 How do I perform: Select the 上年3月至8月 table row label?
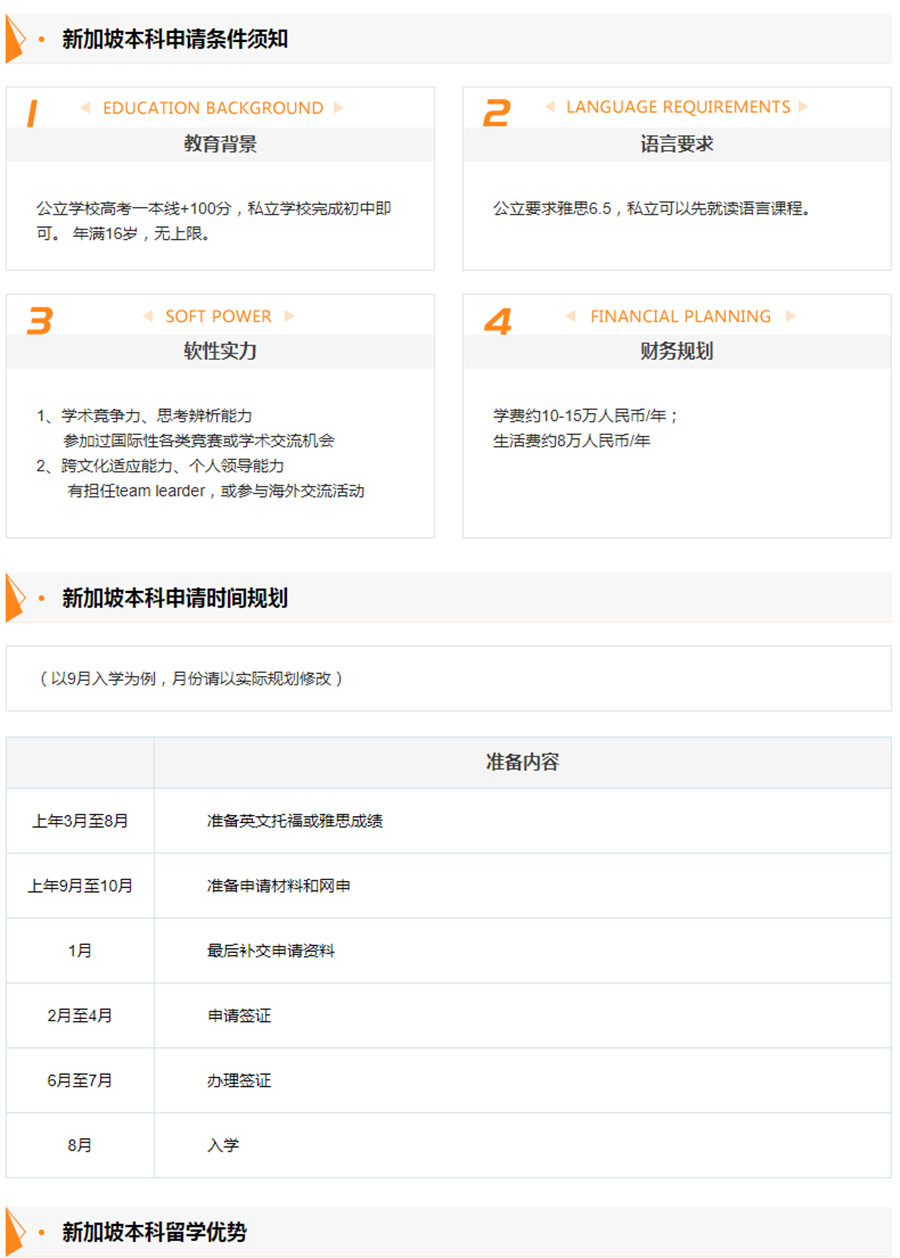click(x=80, y=821)
